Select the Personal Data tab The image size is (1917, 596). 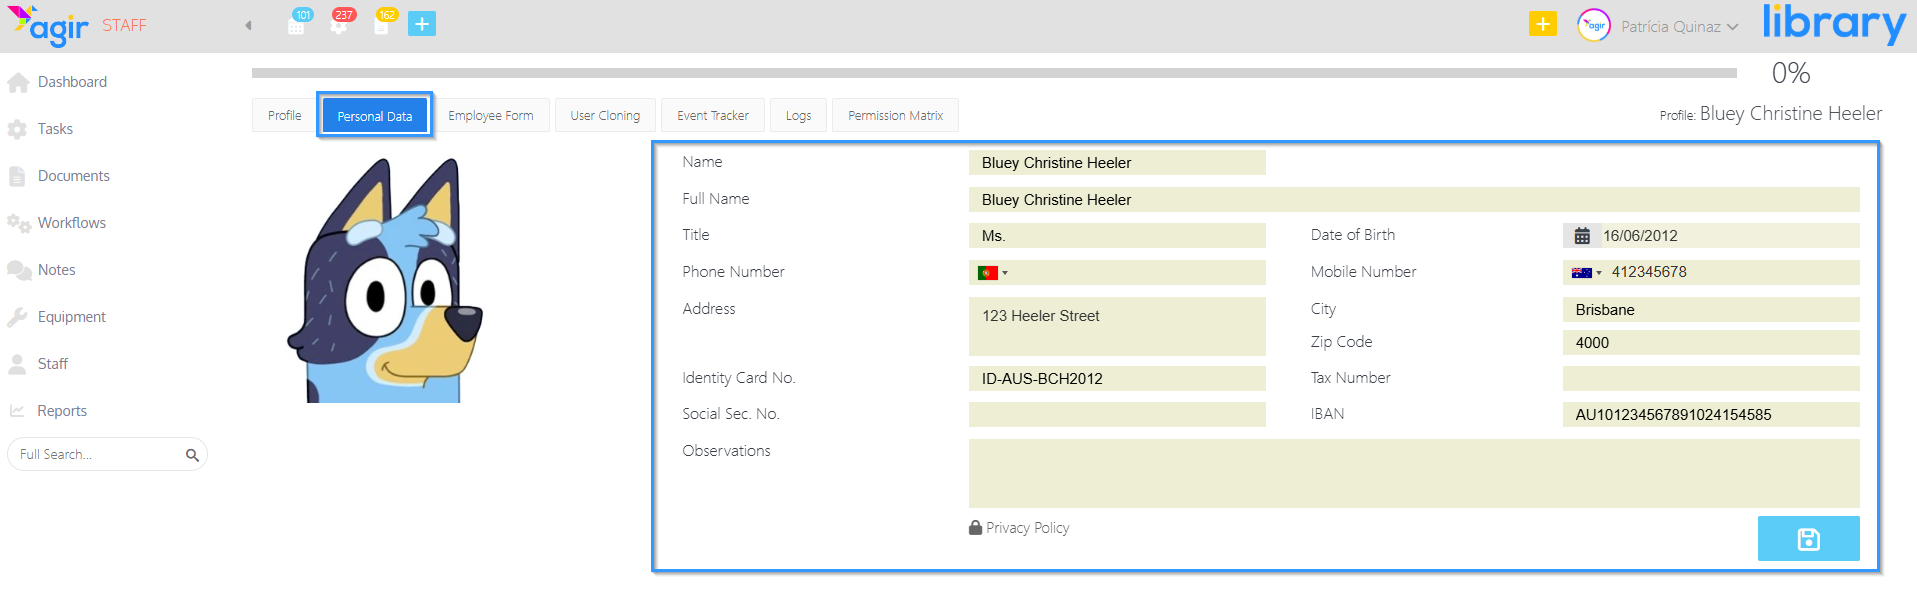375,116
